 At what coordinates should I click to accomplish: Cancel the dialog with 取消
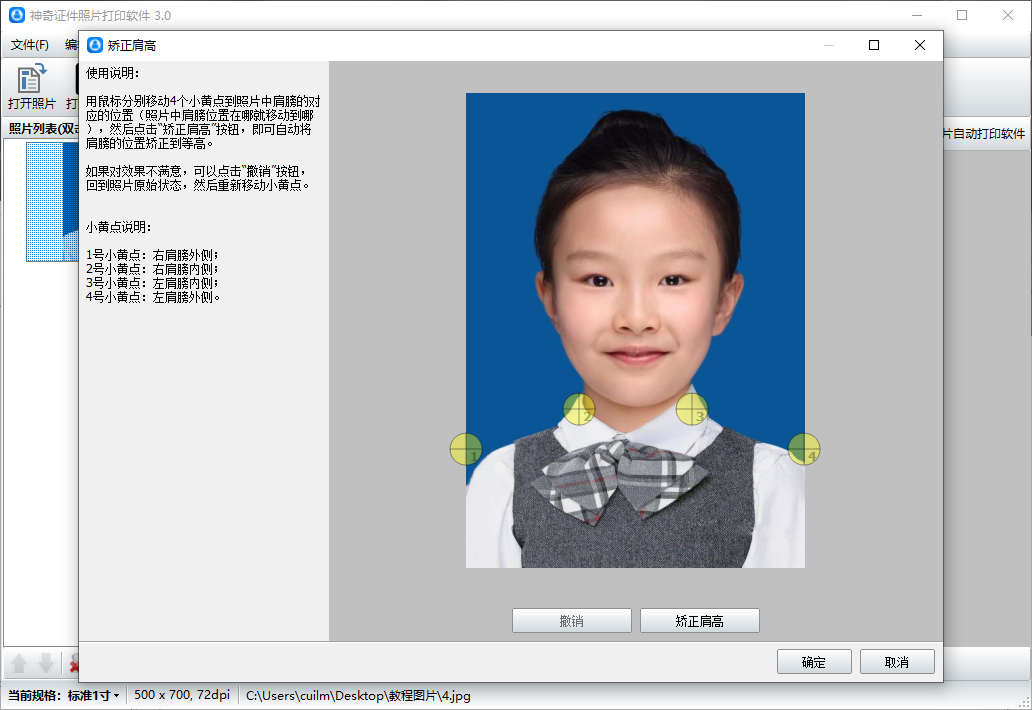[x=897, y=662]
